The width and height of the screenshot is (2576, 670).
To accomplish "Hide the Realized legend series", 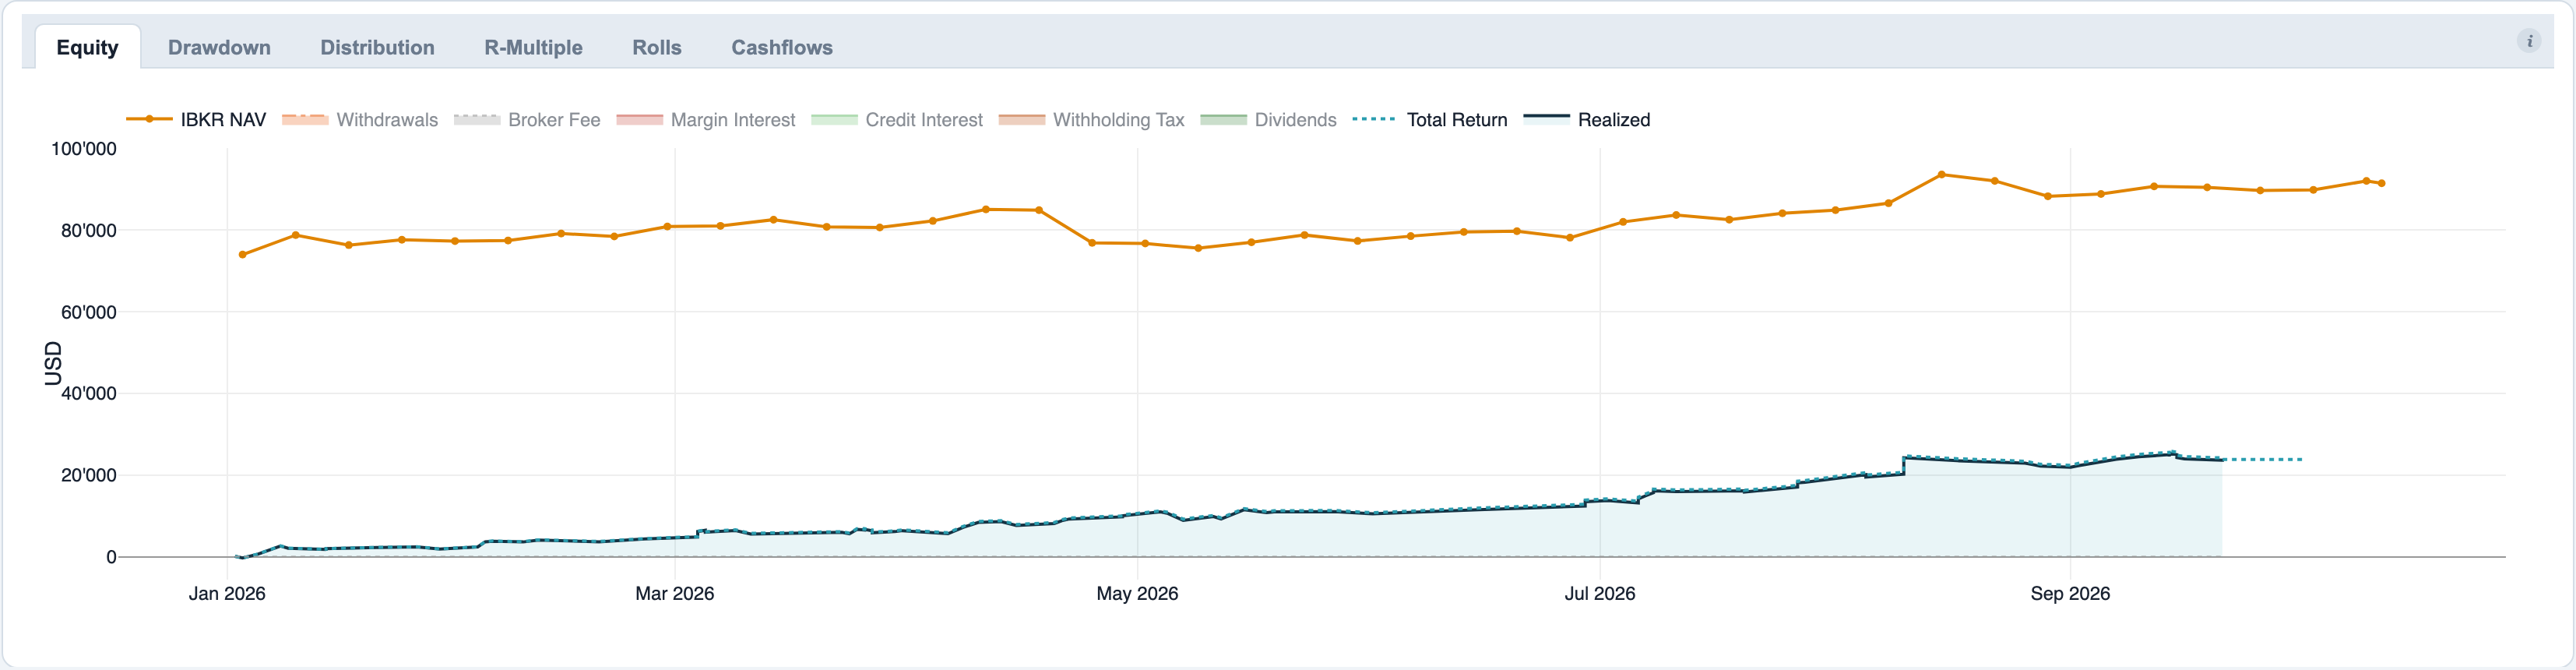I will click(1587, 120).
